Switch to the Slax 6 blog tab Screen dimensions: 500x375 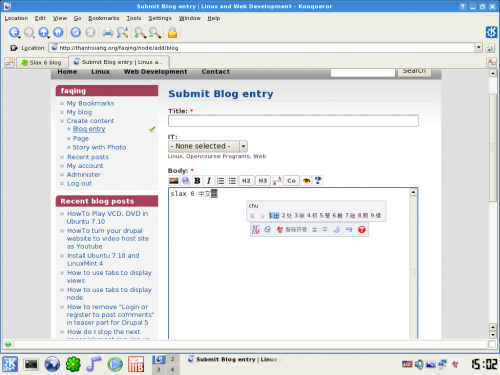tap(42, 62)
